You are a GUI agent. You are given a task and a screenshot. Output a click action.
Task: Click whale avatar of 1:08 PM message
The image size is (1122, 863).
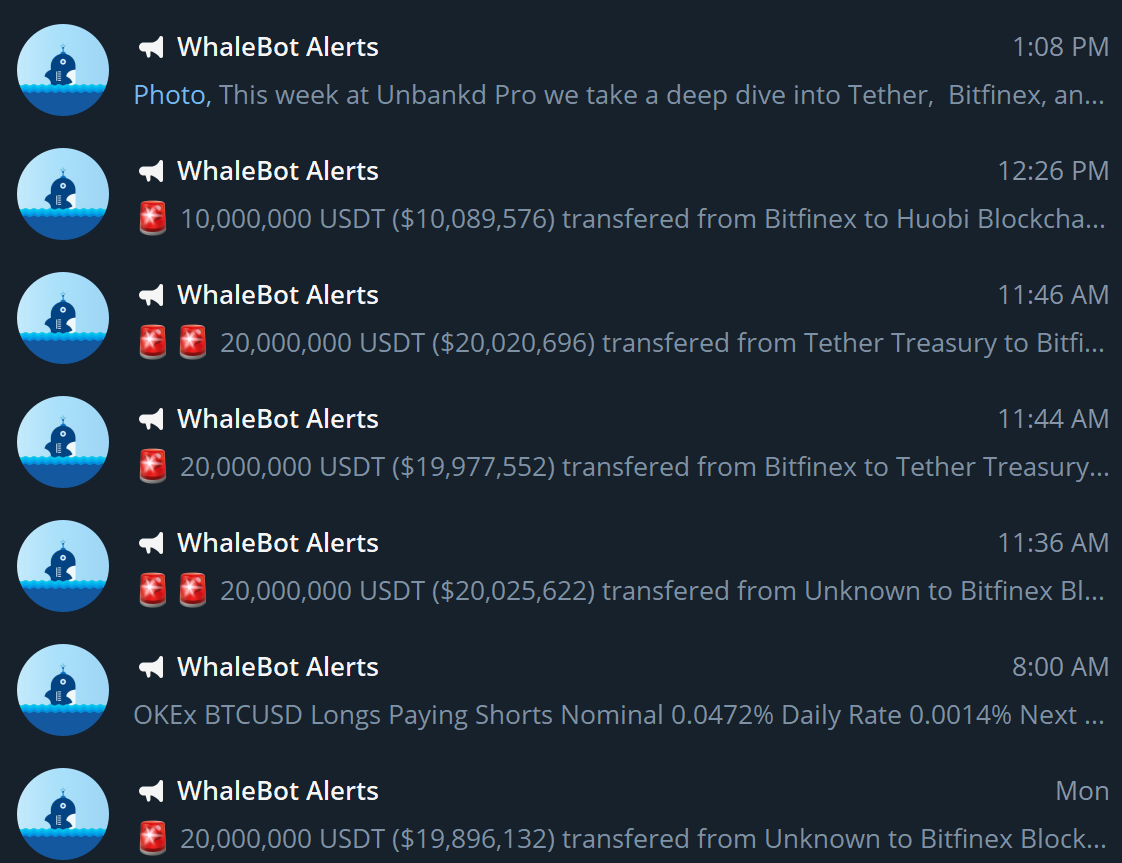pos(63,70)
